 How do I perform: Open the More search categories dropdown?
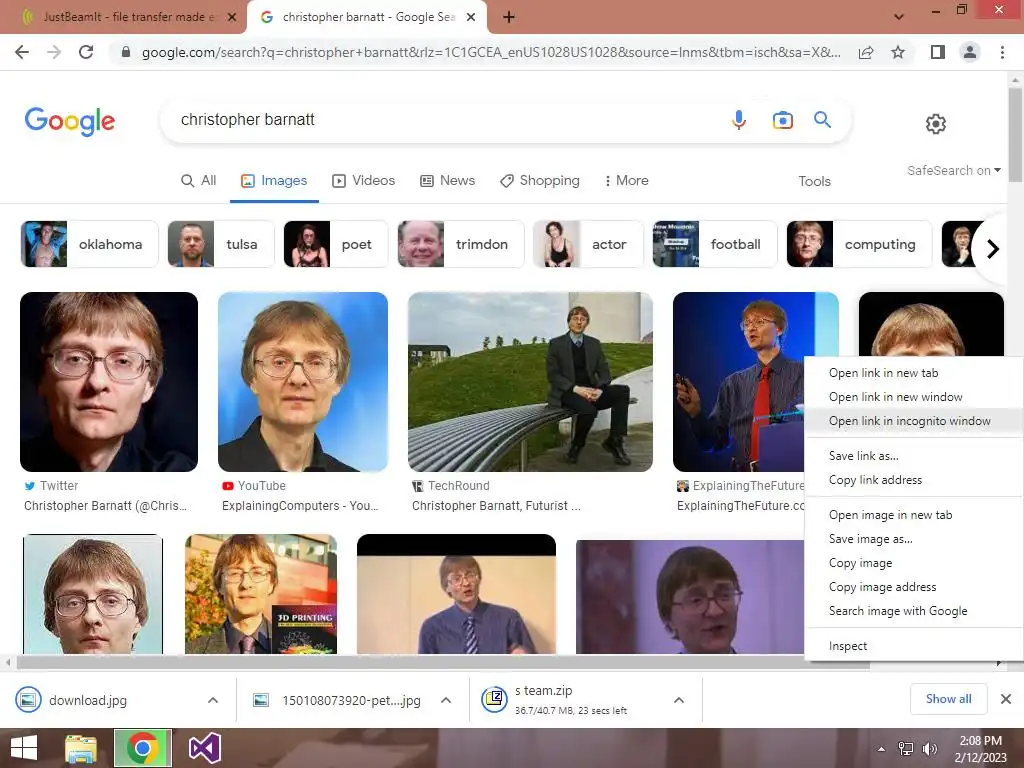626,181
